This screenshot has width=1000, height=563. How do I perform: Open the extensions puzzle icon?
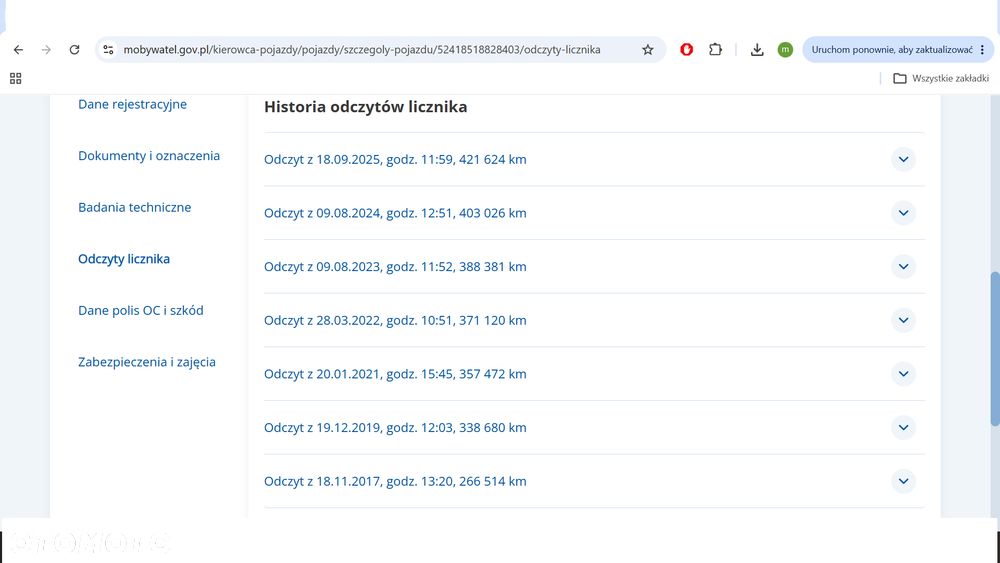(716, 50)
